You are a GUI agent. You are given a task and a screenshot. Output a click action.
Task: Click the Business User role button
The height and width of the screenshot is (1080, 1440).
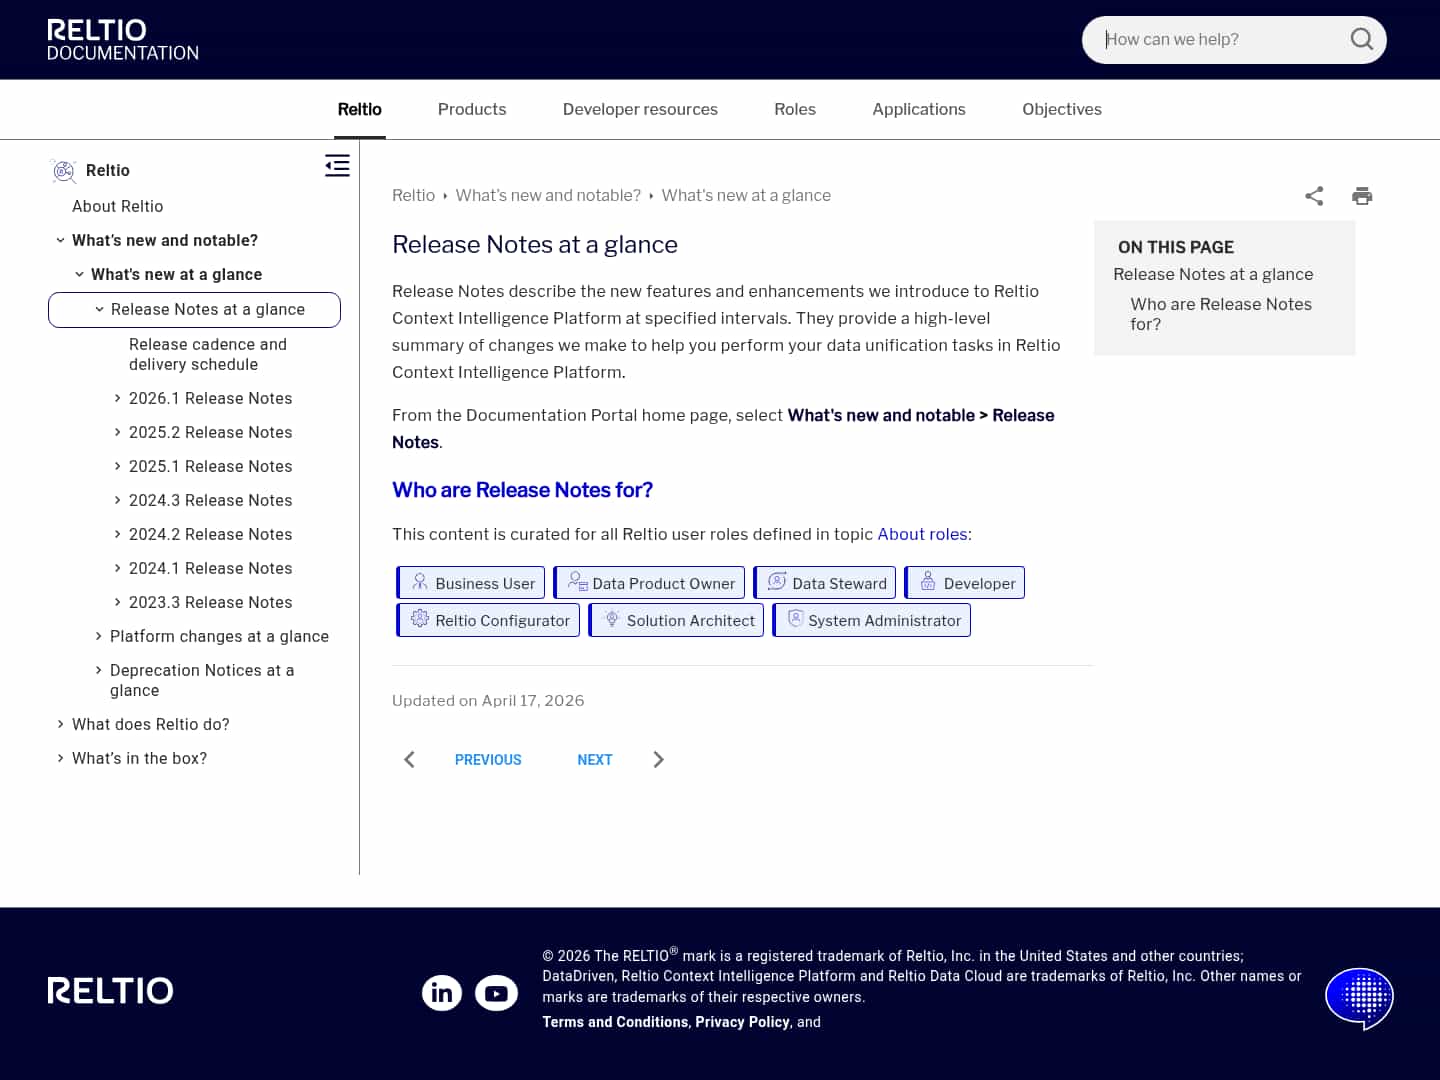[x=471, y=583]
